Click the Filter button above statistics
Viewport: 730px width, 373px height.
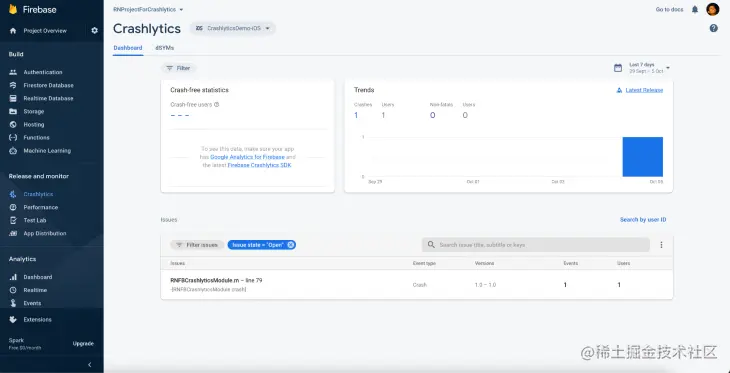[x=178, y=68]
